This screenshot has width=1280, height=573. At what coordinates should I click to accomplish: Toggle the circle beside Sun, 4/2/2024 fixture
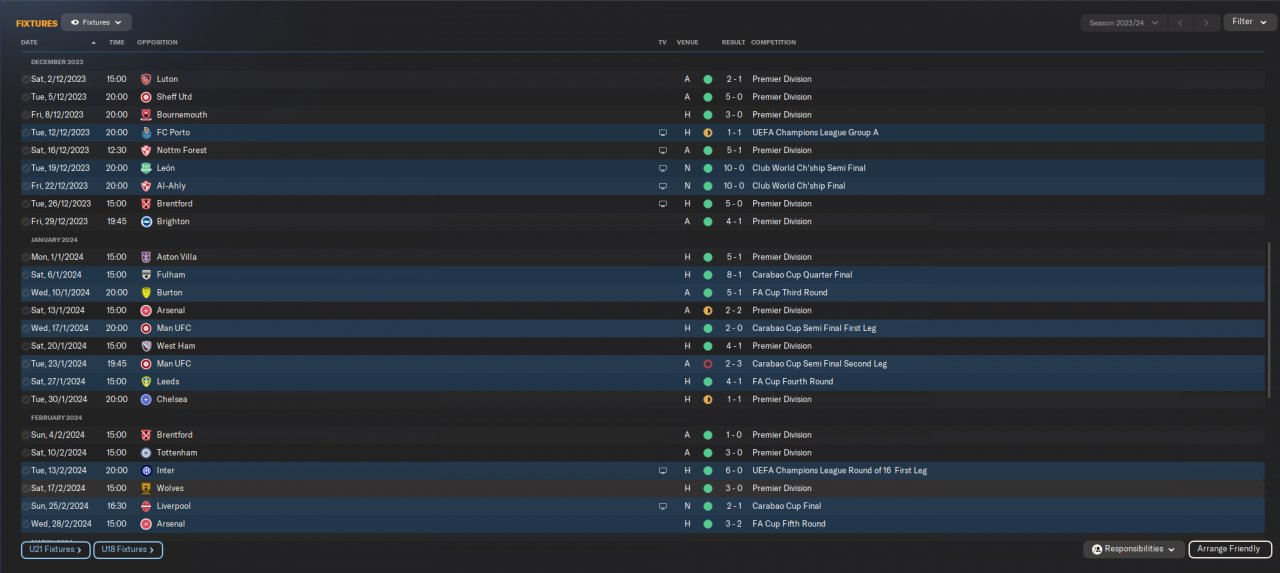pyautogui.click(x=26, y=435)
